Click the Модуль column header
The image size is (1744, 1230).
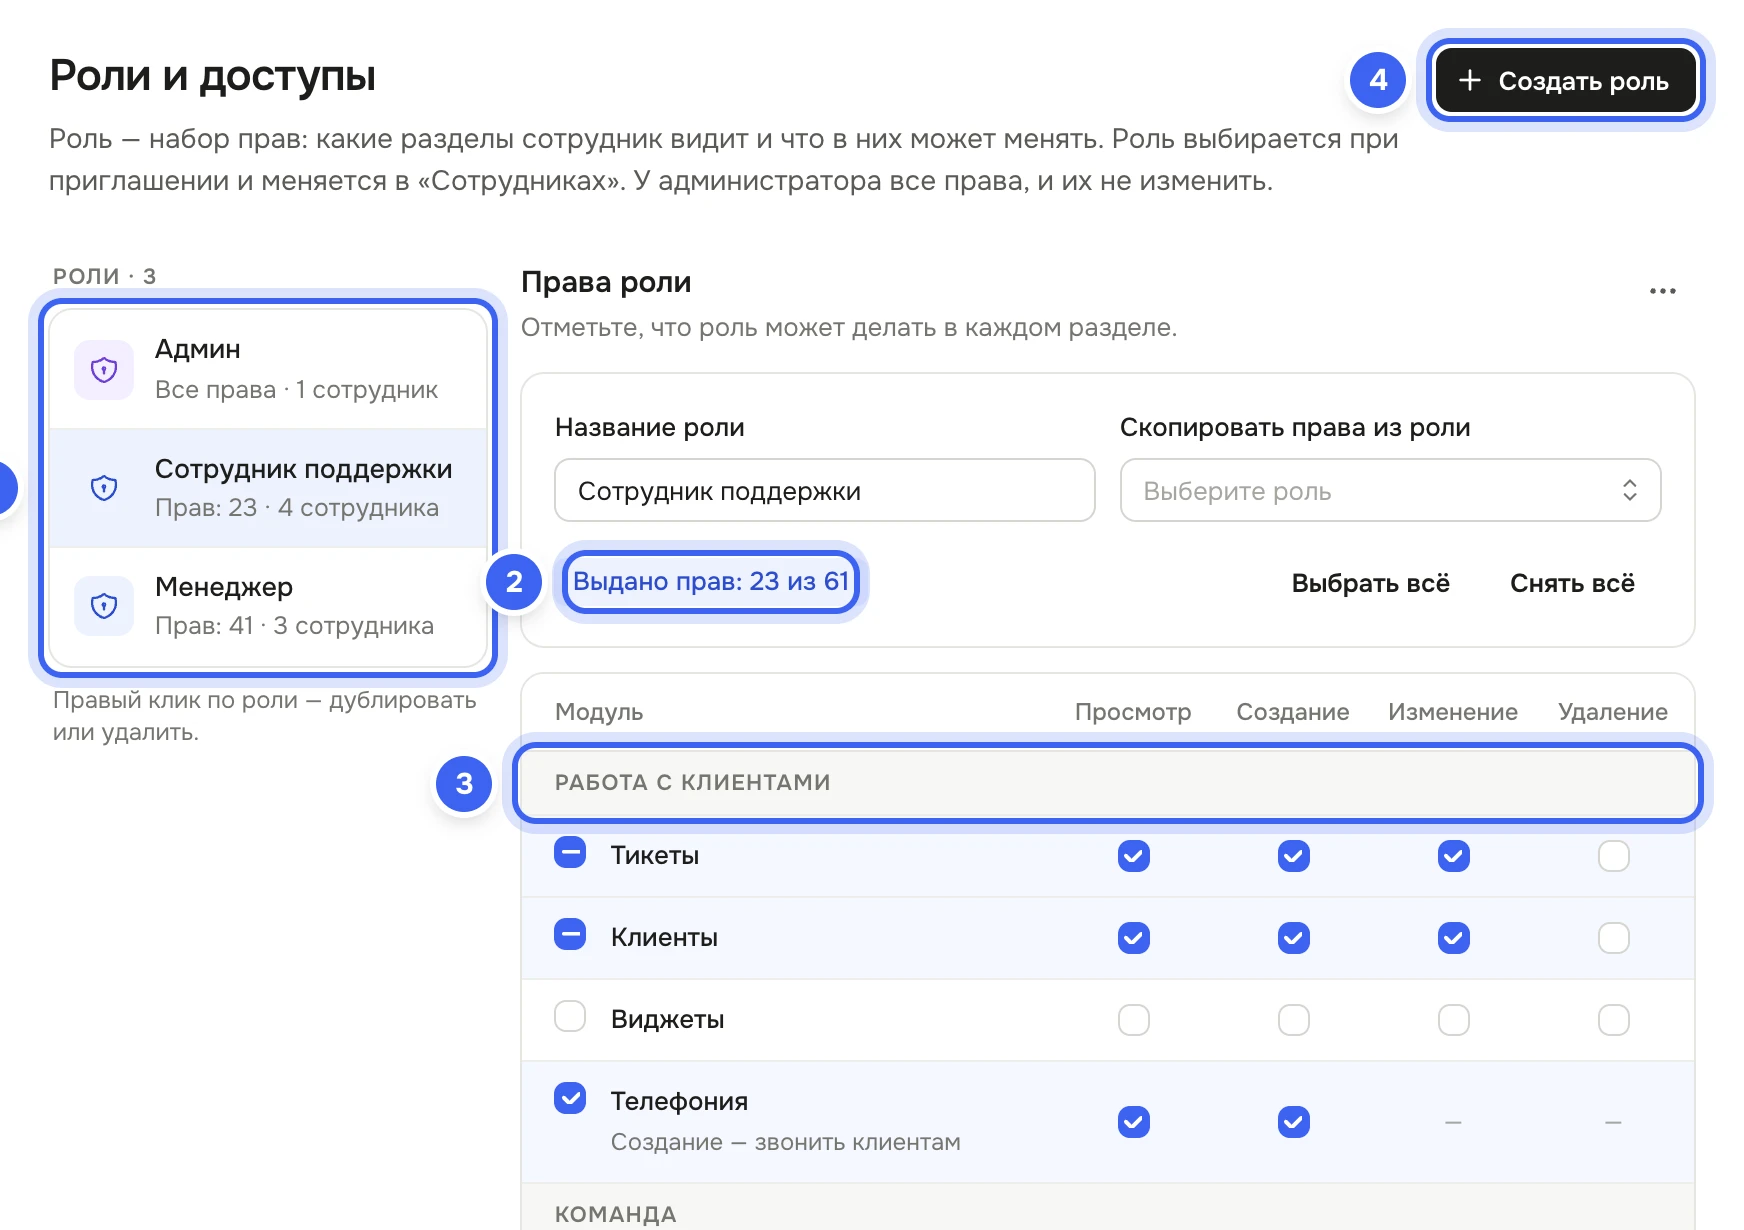pos(599,712)
